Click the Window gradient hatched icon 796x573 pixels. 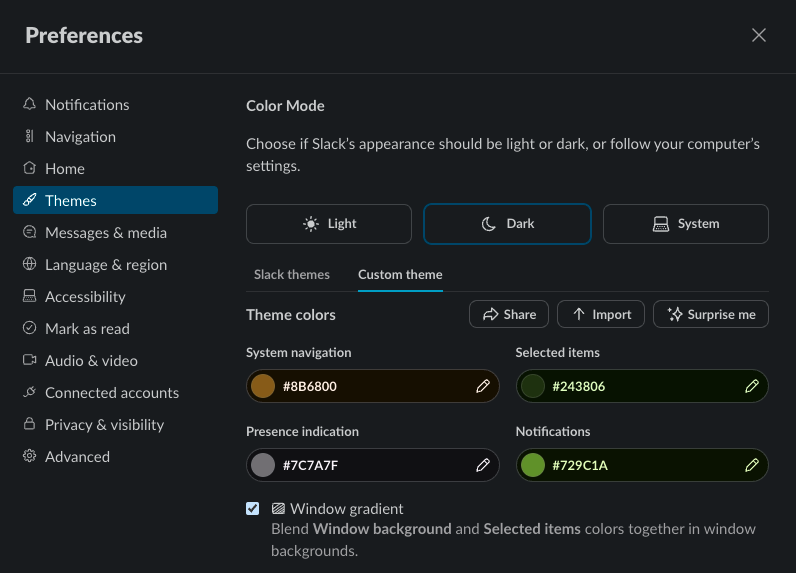[278, 509]
